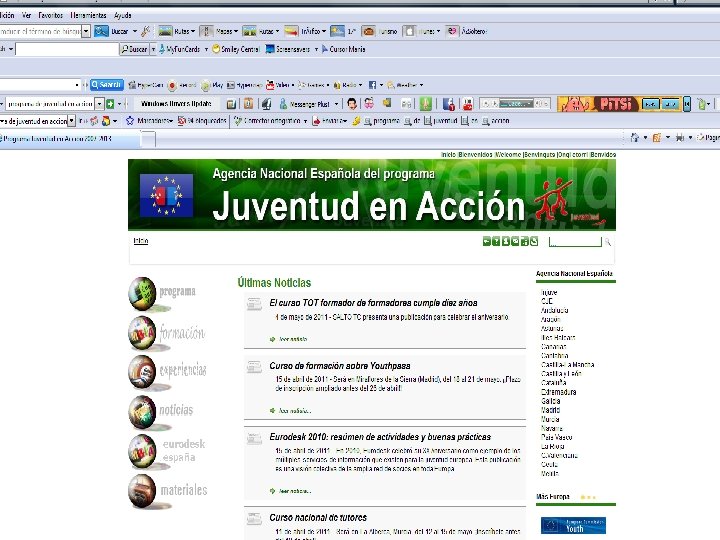
Task: Click the Galicia link in sidebar
Action: 551,400
